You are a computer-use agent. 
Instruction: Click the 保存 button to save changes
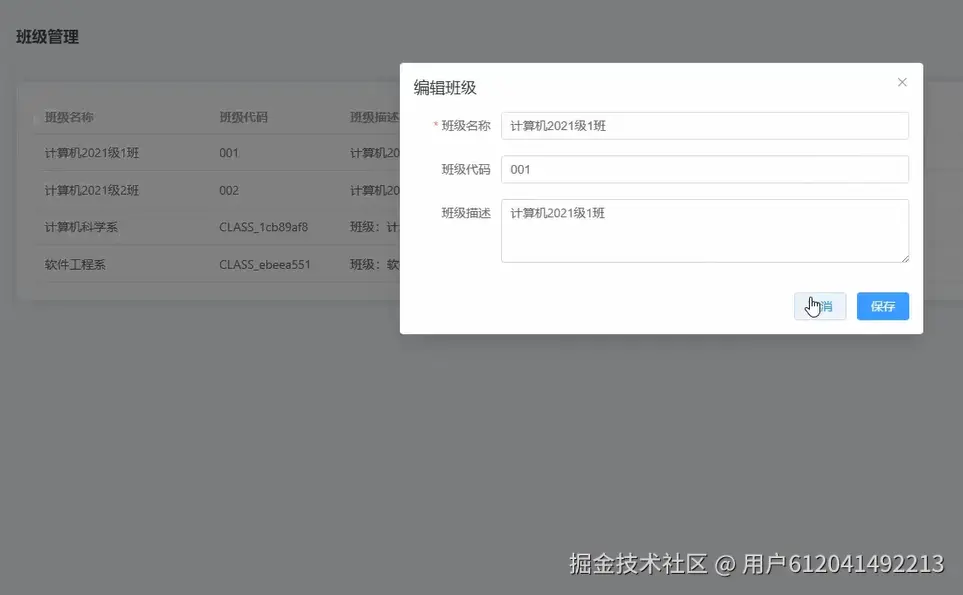(x=881, y=306)
